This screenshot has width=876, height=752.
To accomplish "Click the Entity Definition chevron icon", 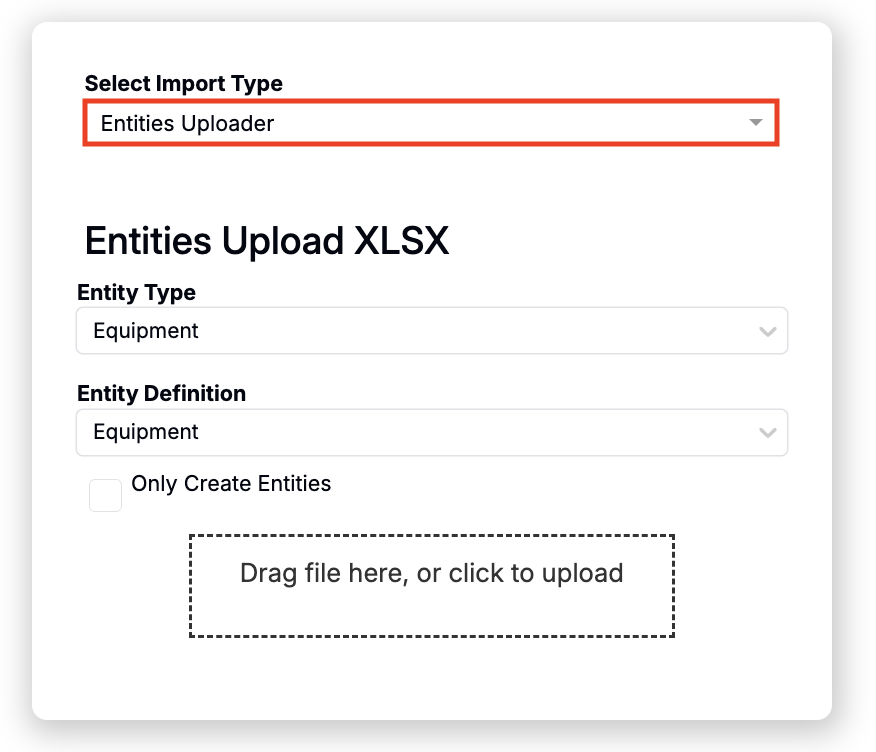I will (x=767, y=433).
